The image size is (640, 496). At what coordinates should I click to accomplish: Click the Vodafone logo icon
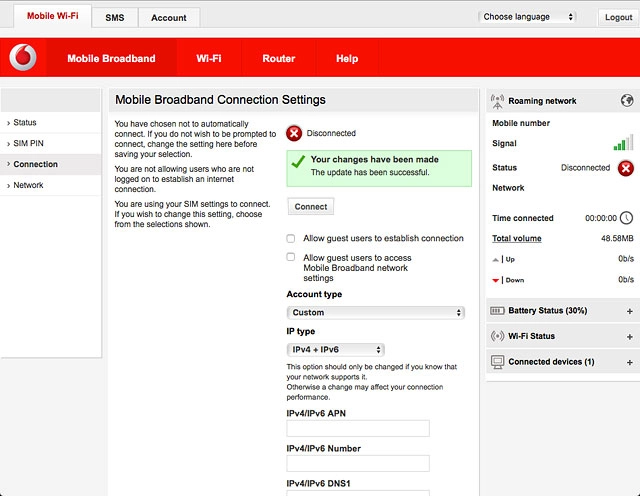(23, 58)
